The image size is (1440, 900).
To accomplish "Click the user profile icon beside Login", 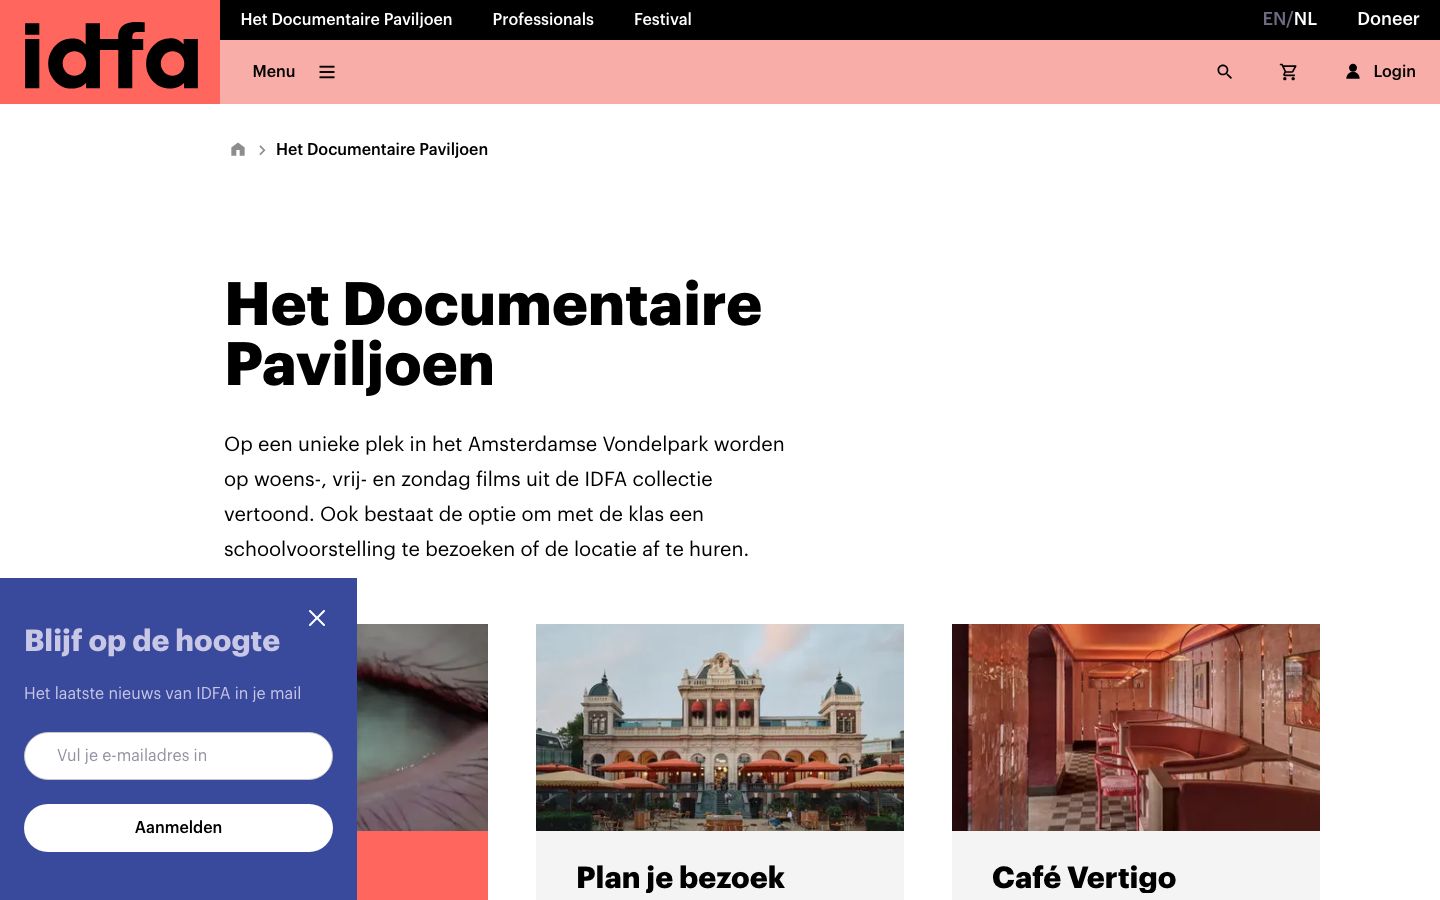I will coord(1353,72).
